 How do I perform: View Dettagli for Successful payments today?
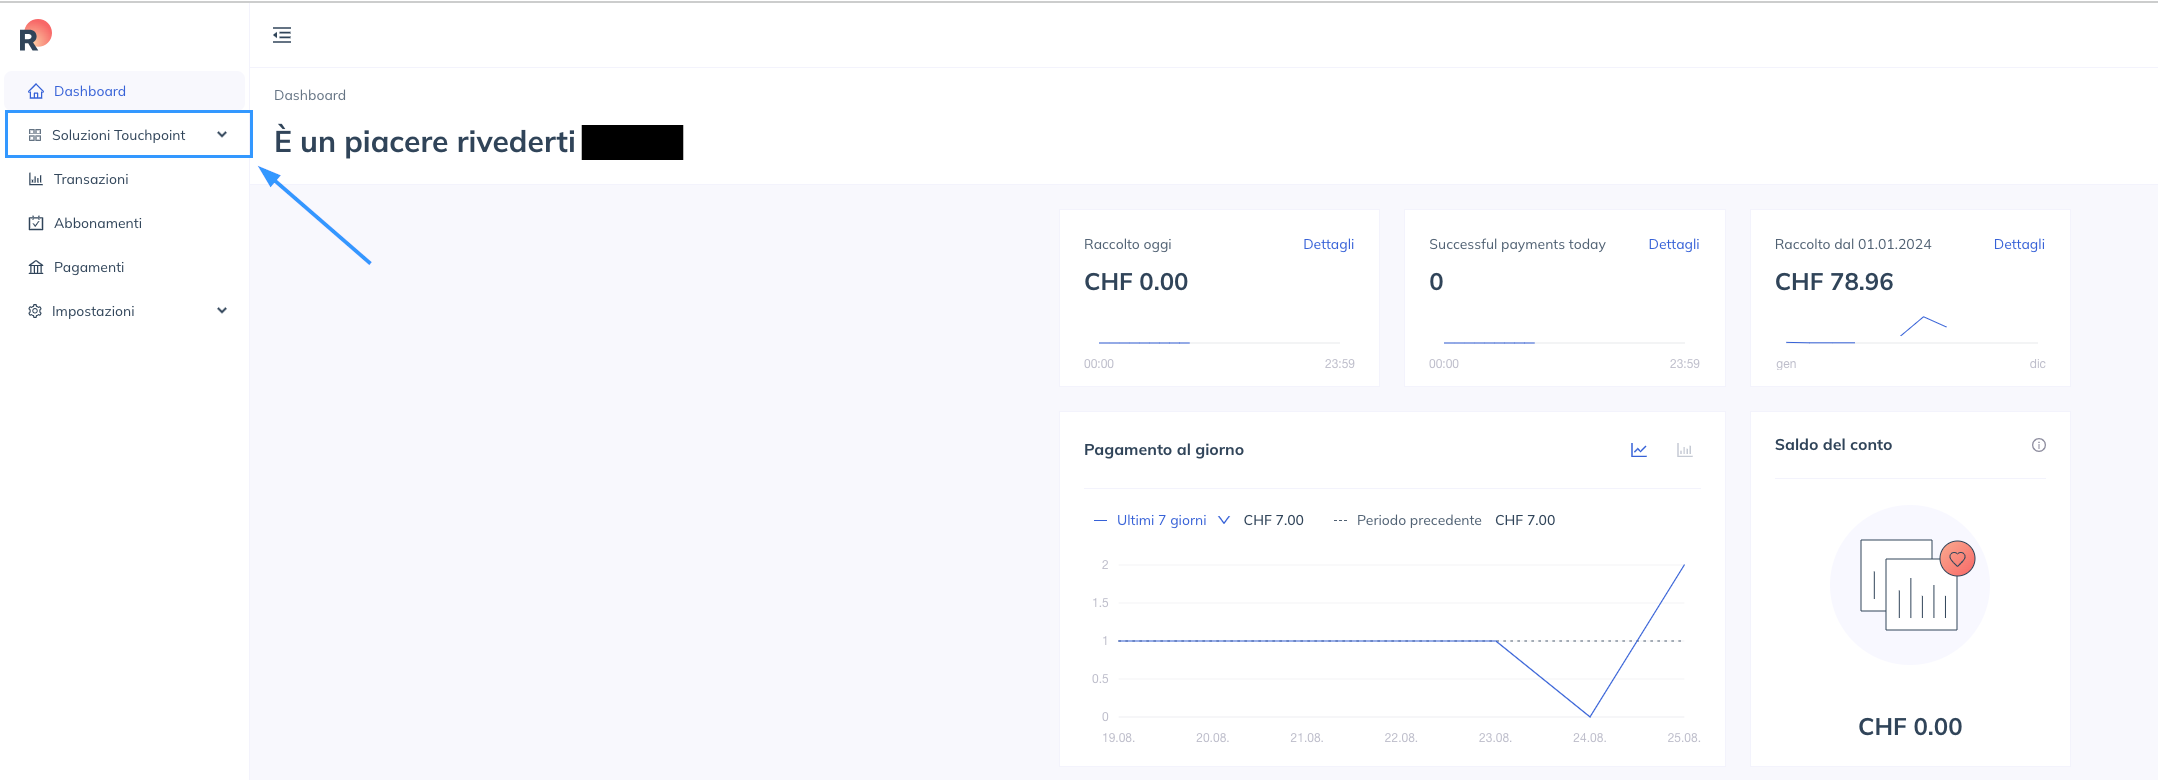(1673, 244)
